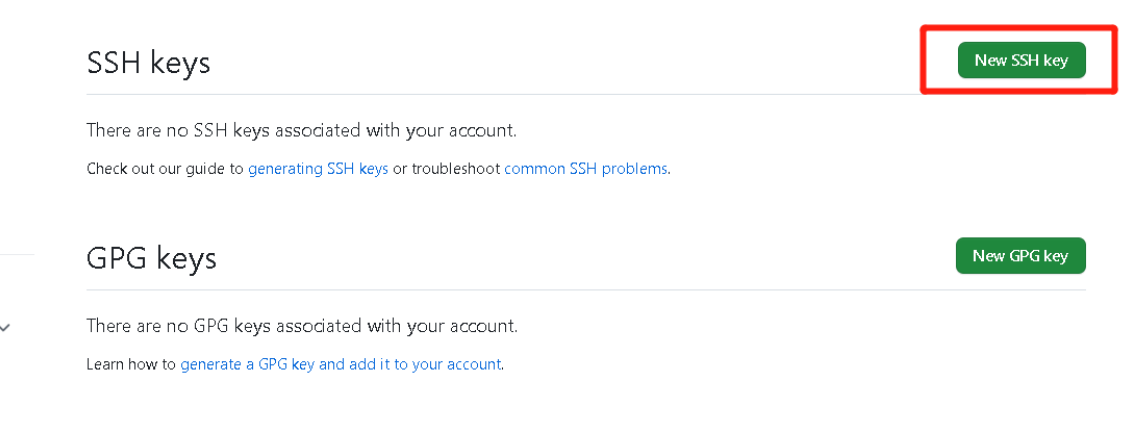Viewport: 1124px width, 426px height.
Task: Click the New GPG key button
Action: 1020,256
